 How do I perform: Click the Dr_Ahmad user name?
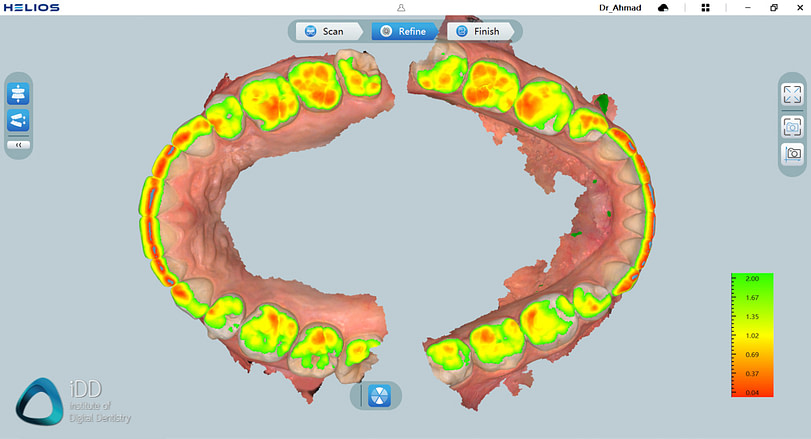click(x=617, y=7)
